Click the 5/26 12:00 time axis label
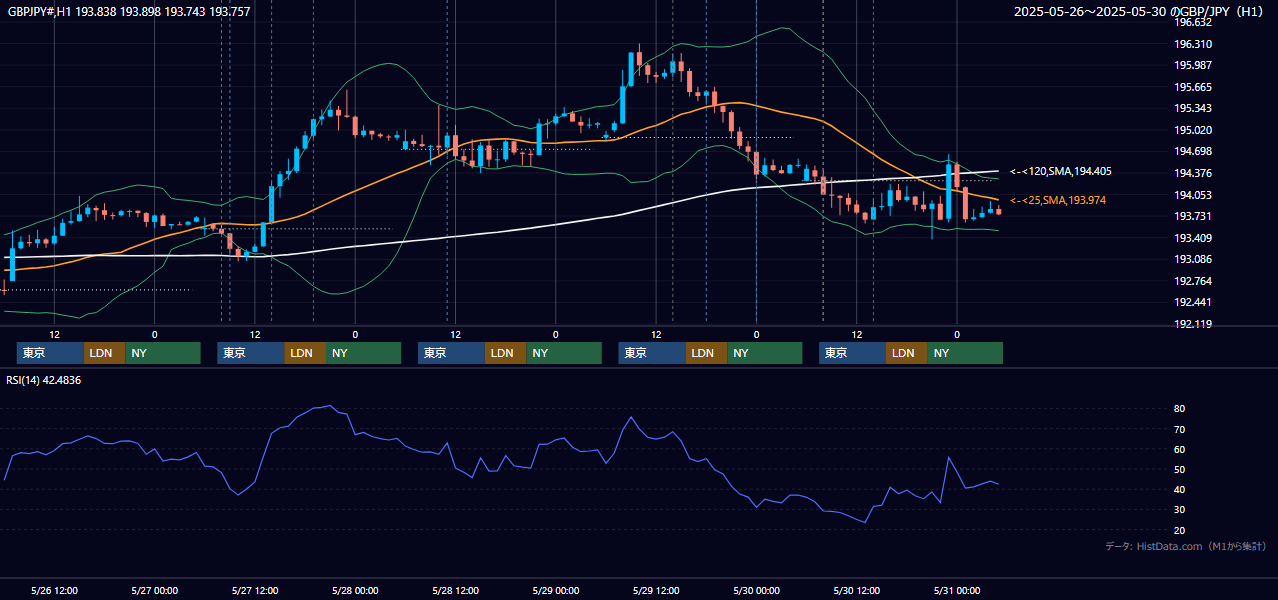1278x600 pixels. [x=54, y=591]
